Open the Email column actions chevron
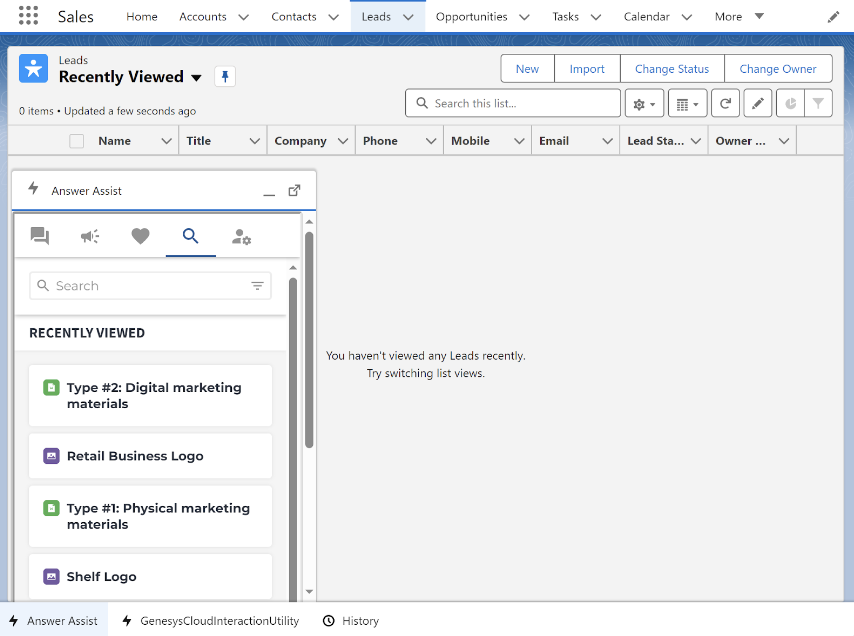 (x=607, y=141)
